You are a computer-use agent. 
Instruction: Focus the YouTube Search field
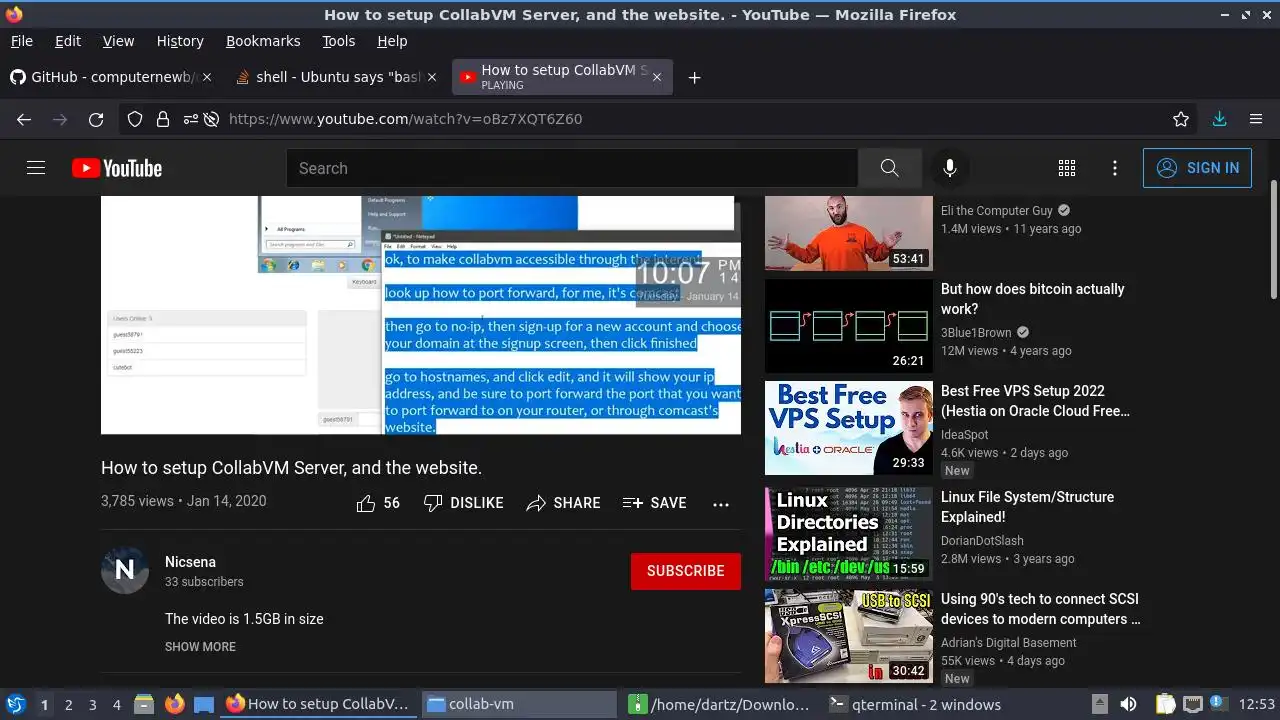[x=572, y=168]
